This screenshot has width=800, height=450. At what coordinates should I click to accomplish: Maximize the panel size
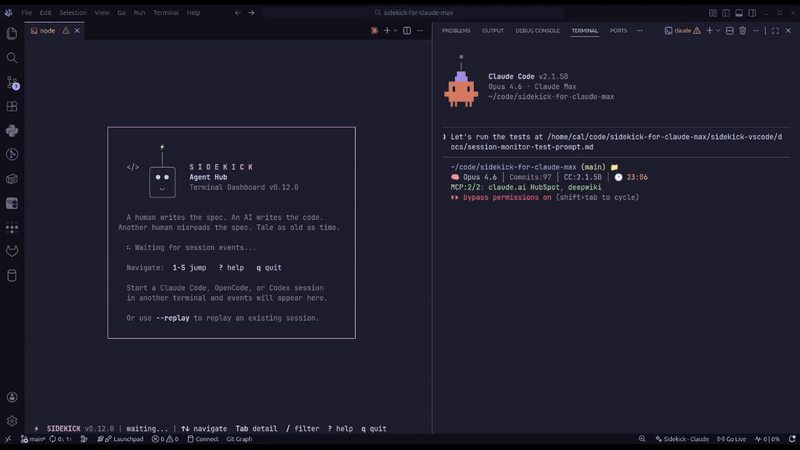(775, 31)
